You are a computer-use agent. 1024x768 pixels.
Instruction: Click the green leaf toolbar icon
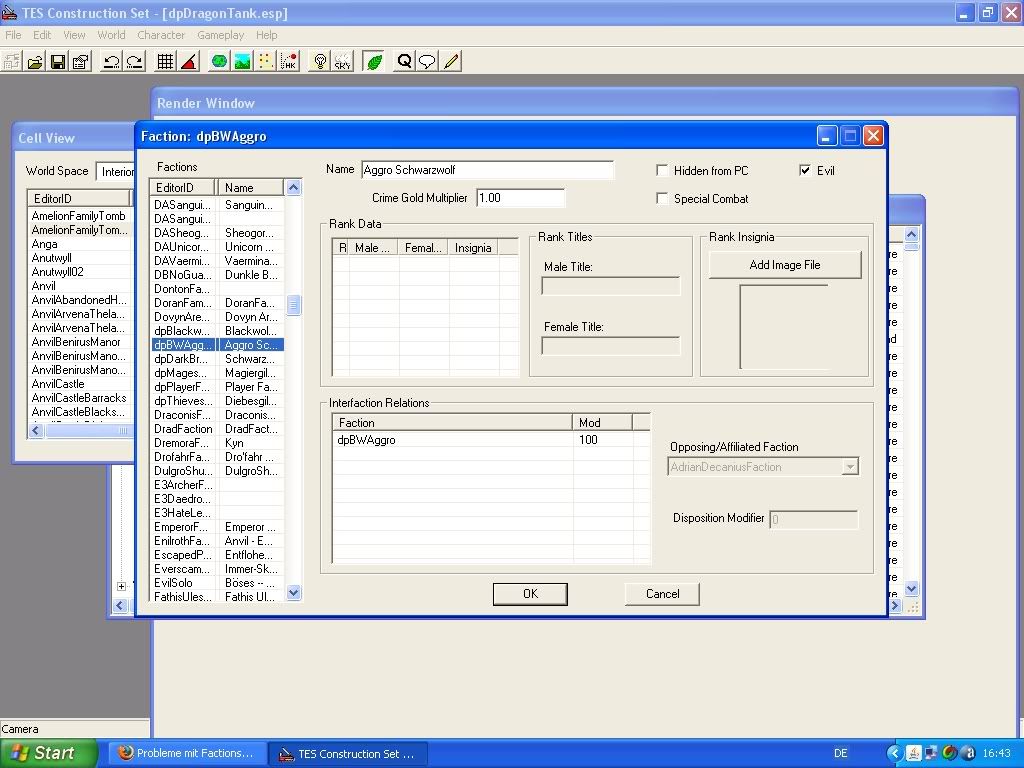pos(374,62)
